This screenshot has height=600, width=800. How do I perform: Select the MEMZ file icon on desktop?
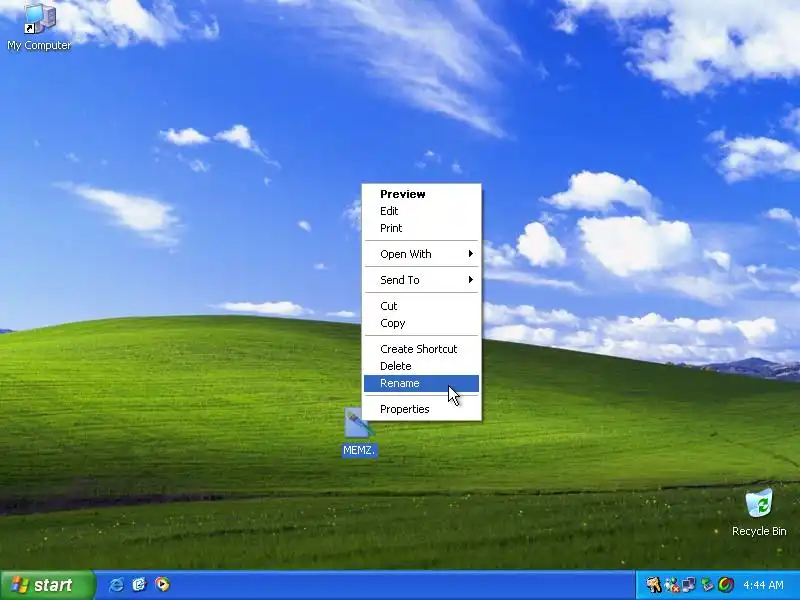[359, 422]
